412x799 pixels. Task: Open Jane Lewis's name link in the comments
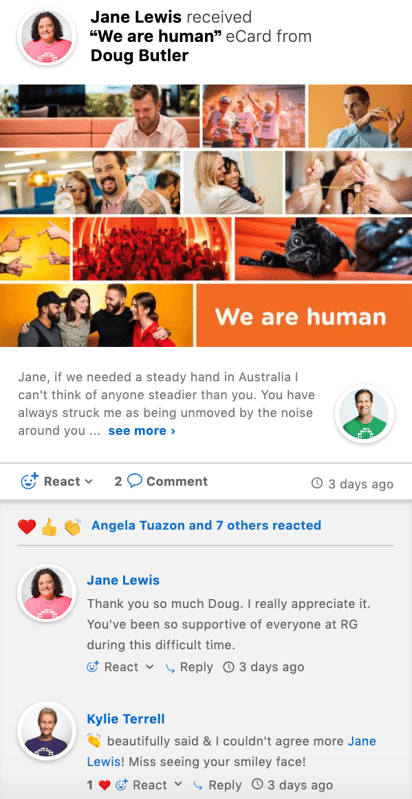tap(123, 580)
